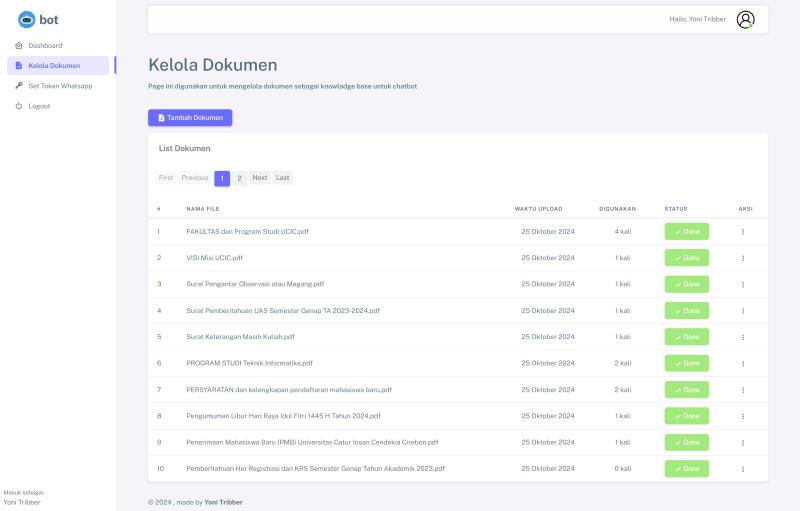Open the user profile avatar icon

[745, 19]
